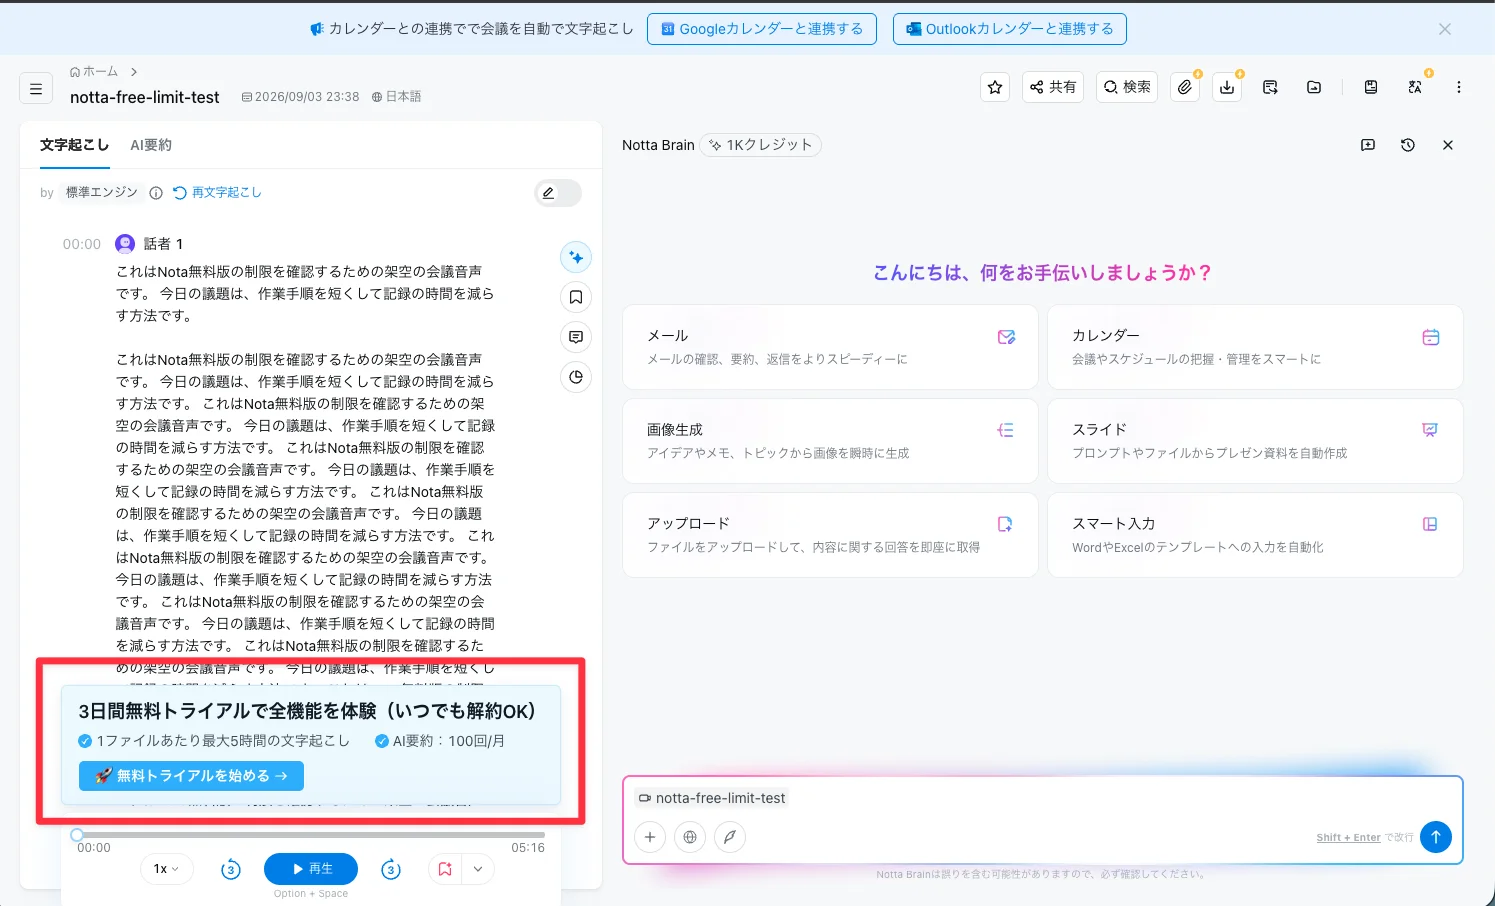Screen dimensions: 1495x906
Task: Open the attachment paperclip icon
Action: (x=1185, y=87)
